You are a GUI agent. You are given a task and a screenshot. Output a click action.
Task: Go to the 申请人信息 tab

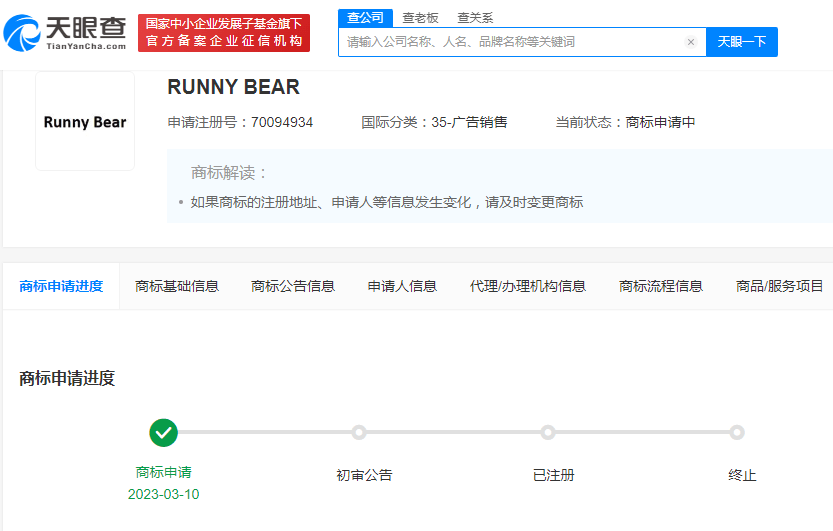click(402, 286)
